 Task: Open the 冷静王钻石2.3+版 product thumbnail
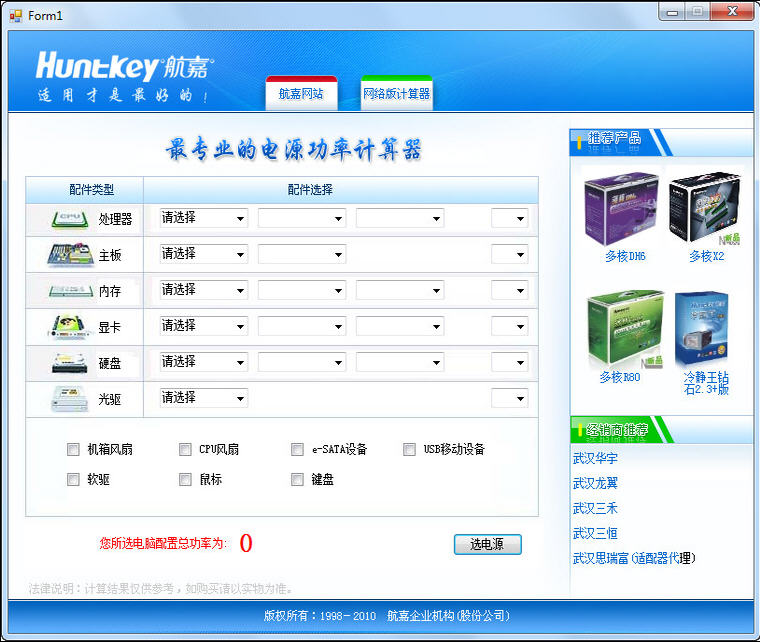click(701, 329)
